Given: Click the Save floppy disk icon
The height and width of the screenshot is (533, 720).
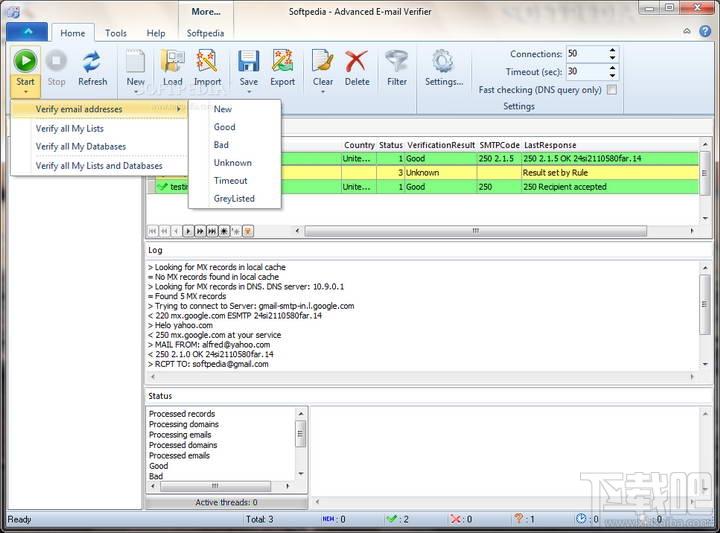Looking at the screenshot, I should [248, 61].
